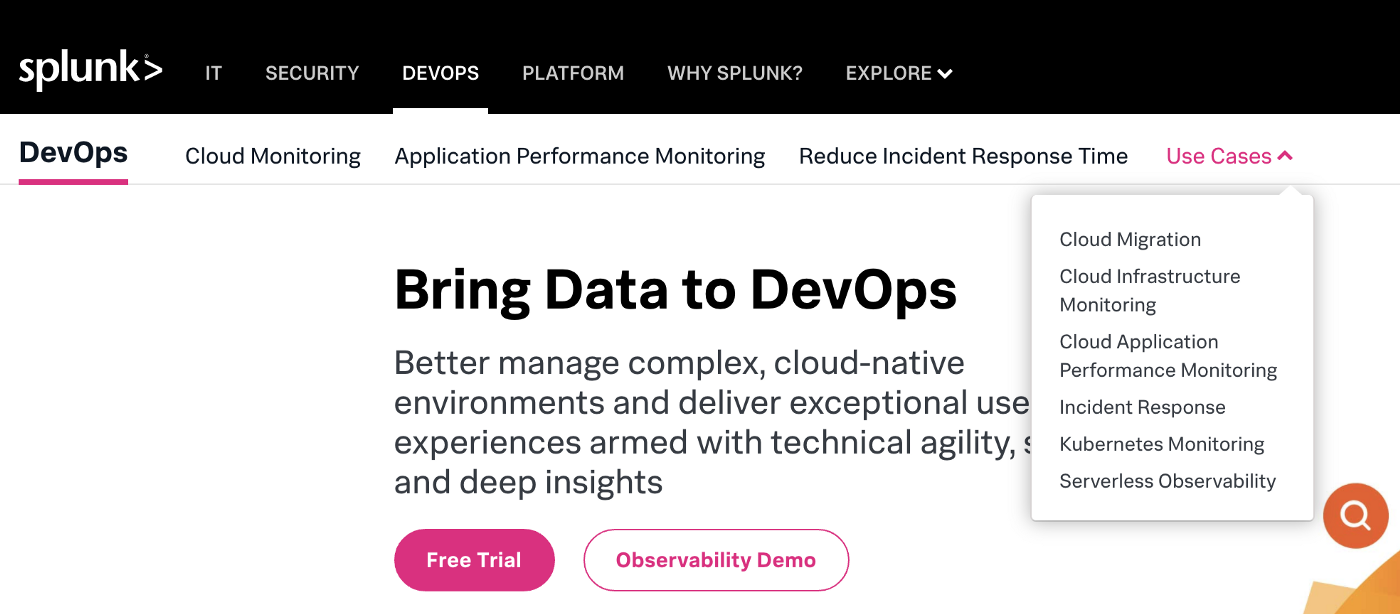The width and height of the screenshot is (1400, 614).
Task: Choose Cloud Migration from Use Cases
Action: point(1130,239)
